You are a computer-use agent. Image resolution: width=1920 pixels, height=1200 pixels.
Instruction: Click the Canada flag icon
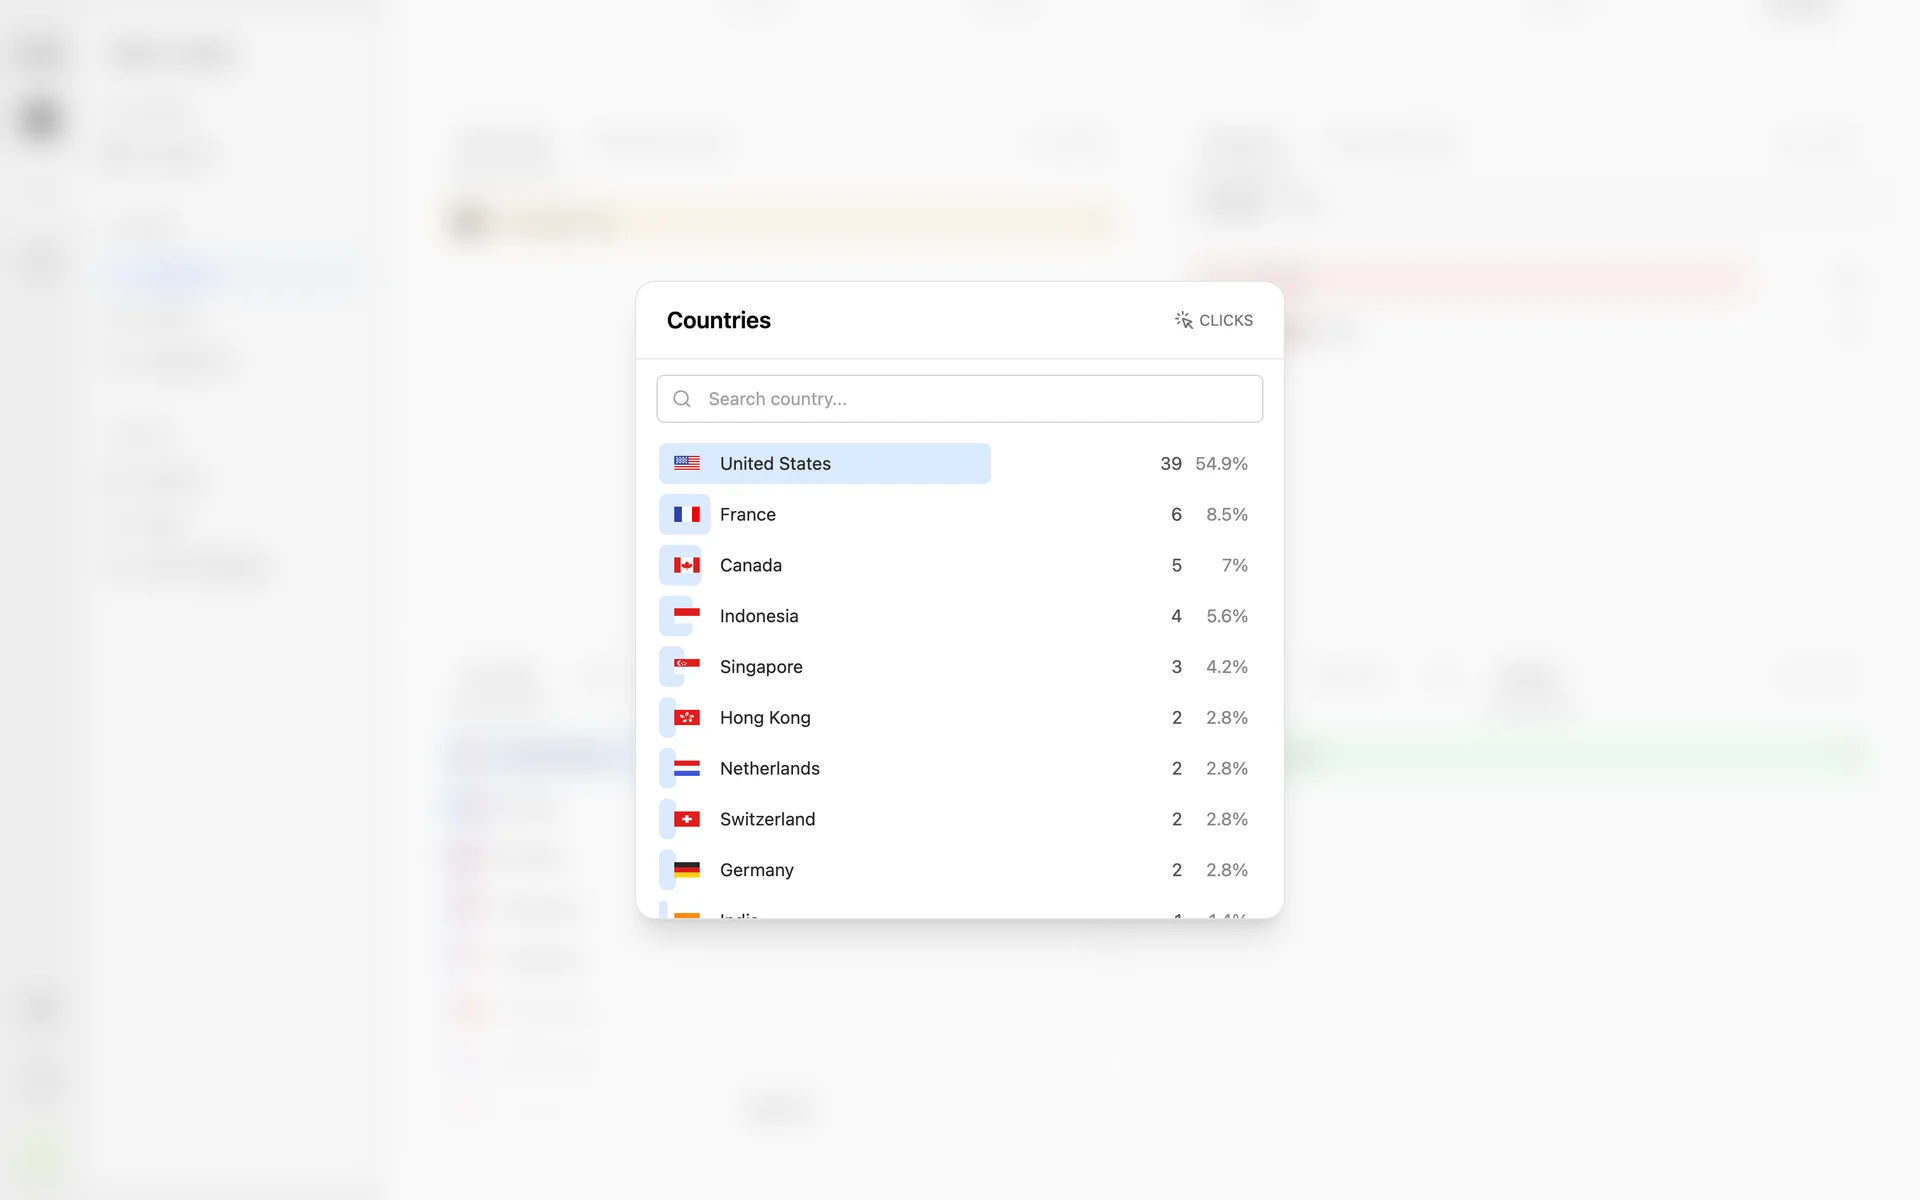coord(686,565)
